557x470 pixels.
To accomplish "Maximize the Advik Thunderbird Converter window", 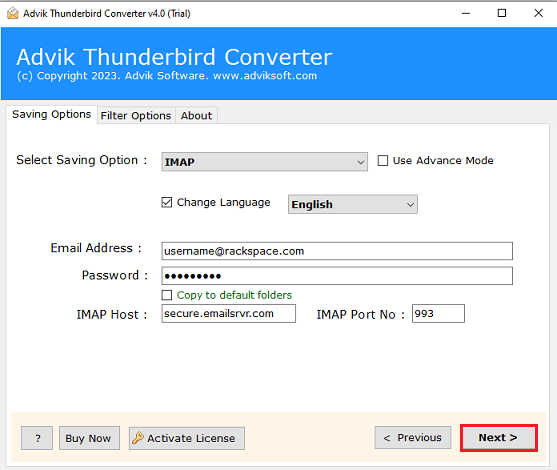I will coord(502,13).
